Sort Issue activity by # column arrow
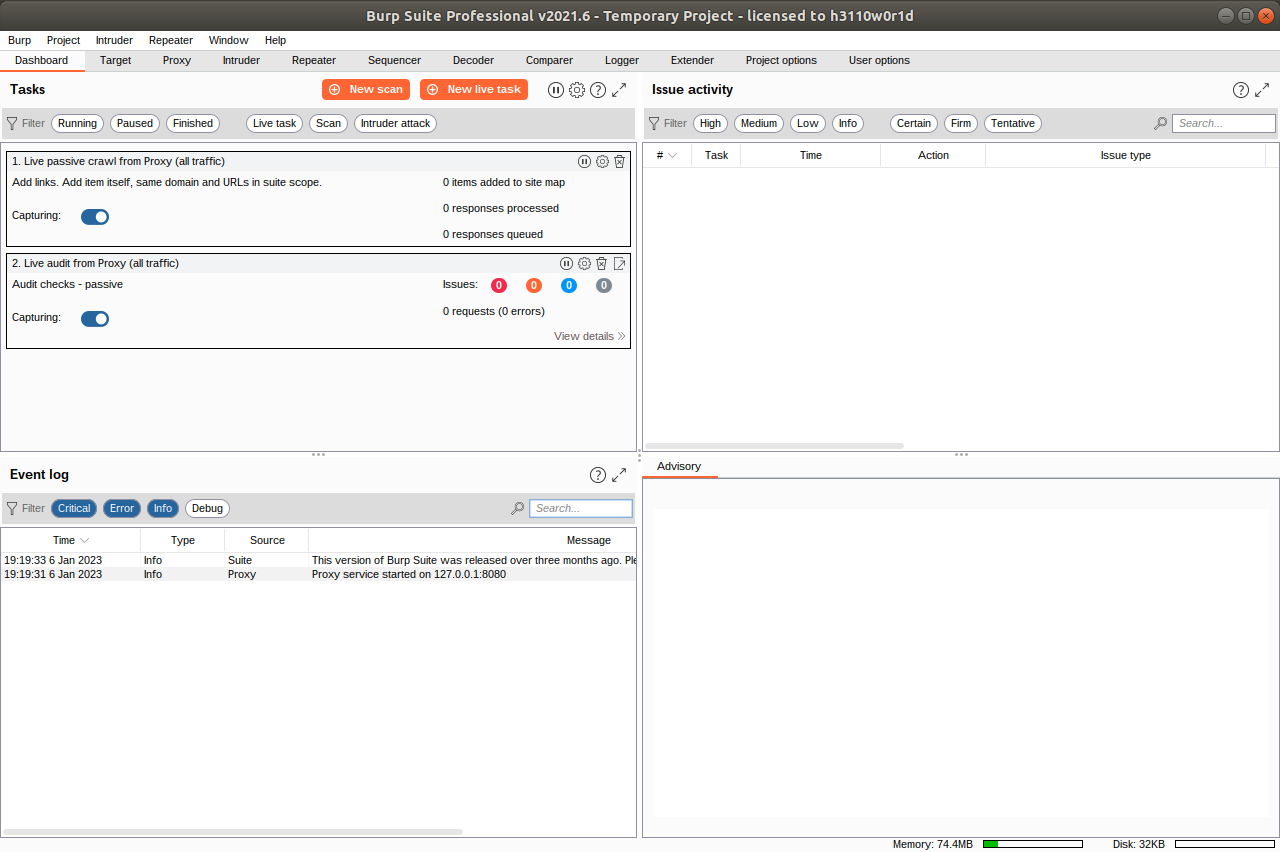Viewport: 1280px width, 852px height. coord(673,156)
